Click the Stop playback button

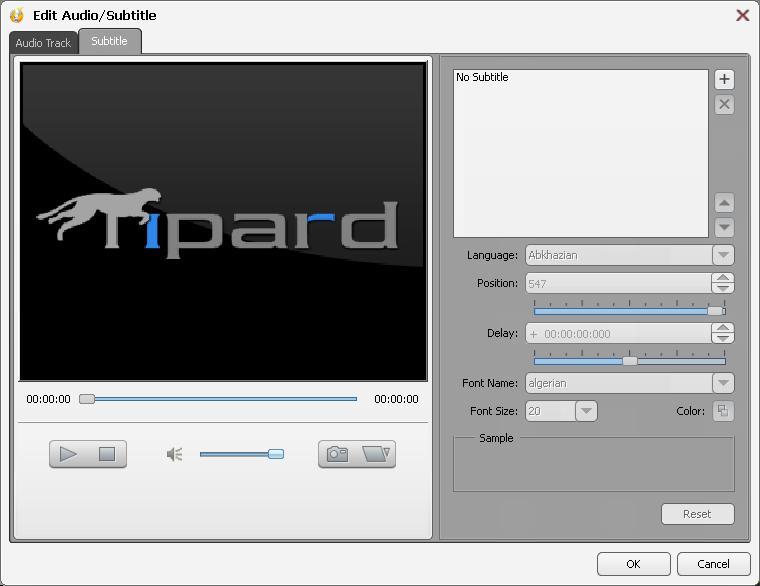coord(107,454)
